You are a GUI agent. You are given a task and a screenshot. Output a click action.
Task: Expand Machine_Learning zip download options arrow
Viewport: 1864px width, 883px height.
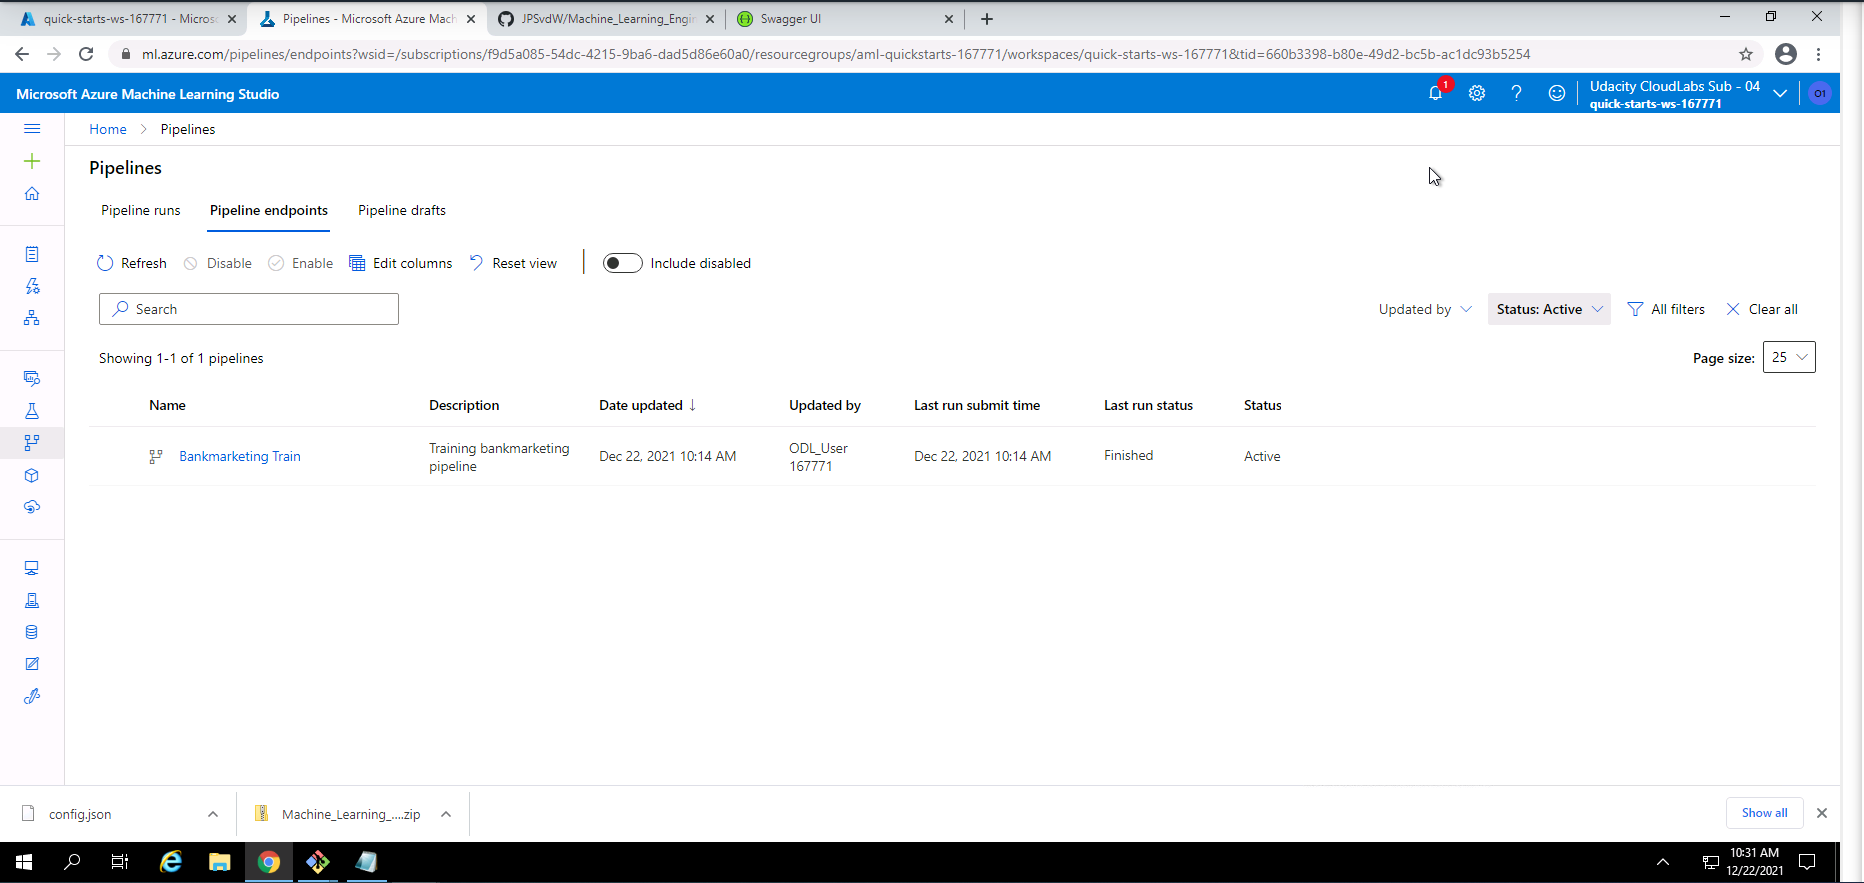coord(446,814)
